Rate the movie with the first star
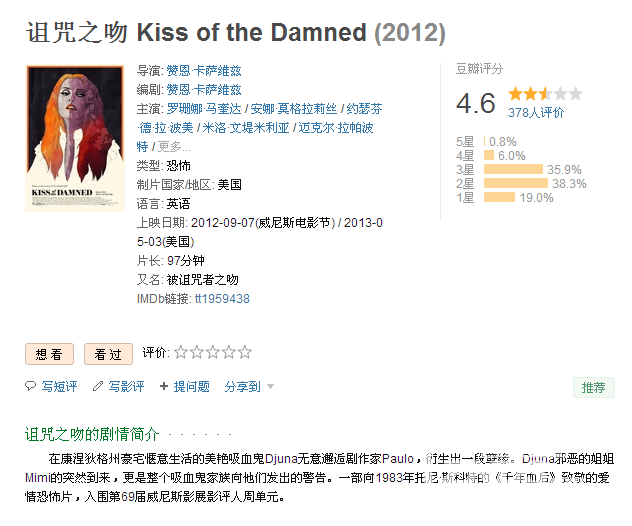The width and height of the screenshot is (632, 526). click(x=181, y=352)
